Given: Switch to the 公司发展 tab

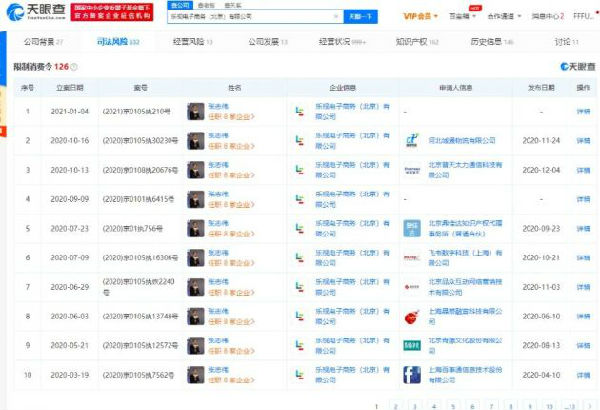Looking at the screenshot, I should [x=268, y=42].
